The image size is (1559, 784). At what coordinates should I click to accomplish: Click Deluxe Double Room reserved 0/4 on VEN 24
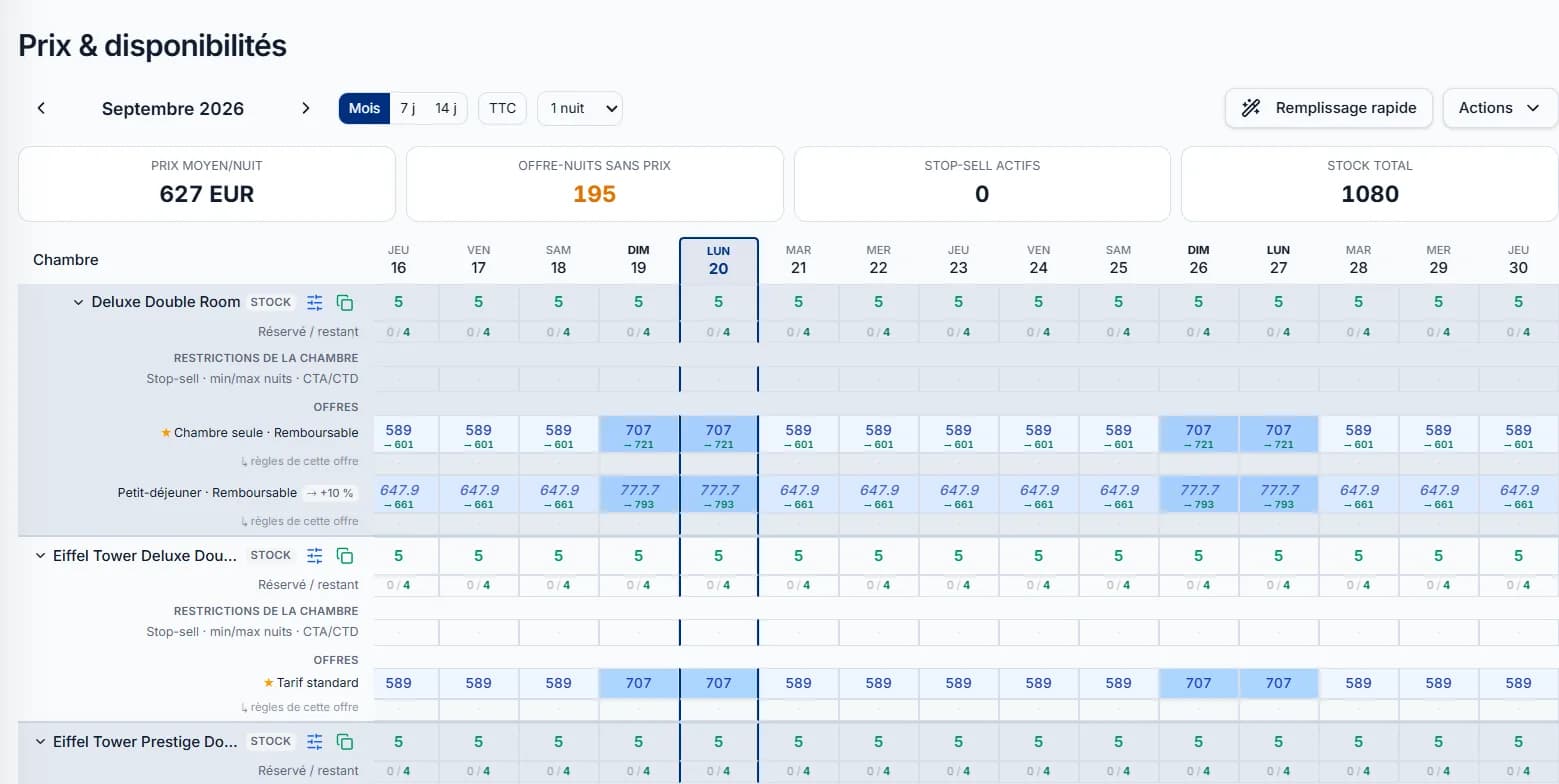coord(1038,332)
